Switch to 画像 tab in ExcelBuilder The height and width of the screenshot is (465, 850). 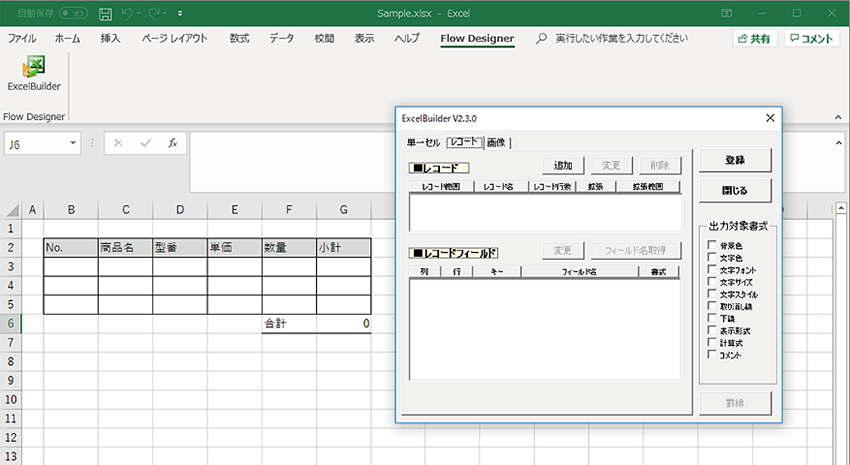pos(496,143)
